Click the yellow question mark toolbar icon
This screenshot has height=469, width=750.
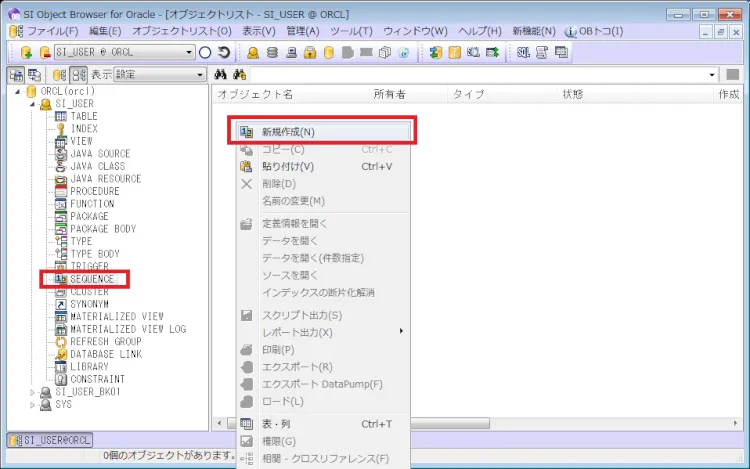click(x=454, y=52)
